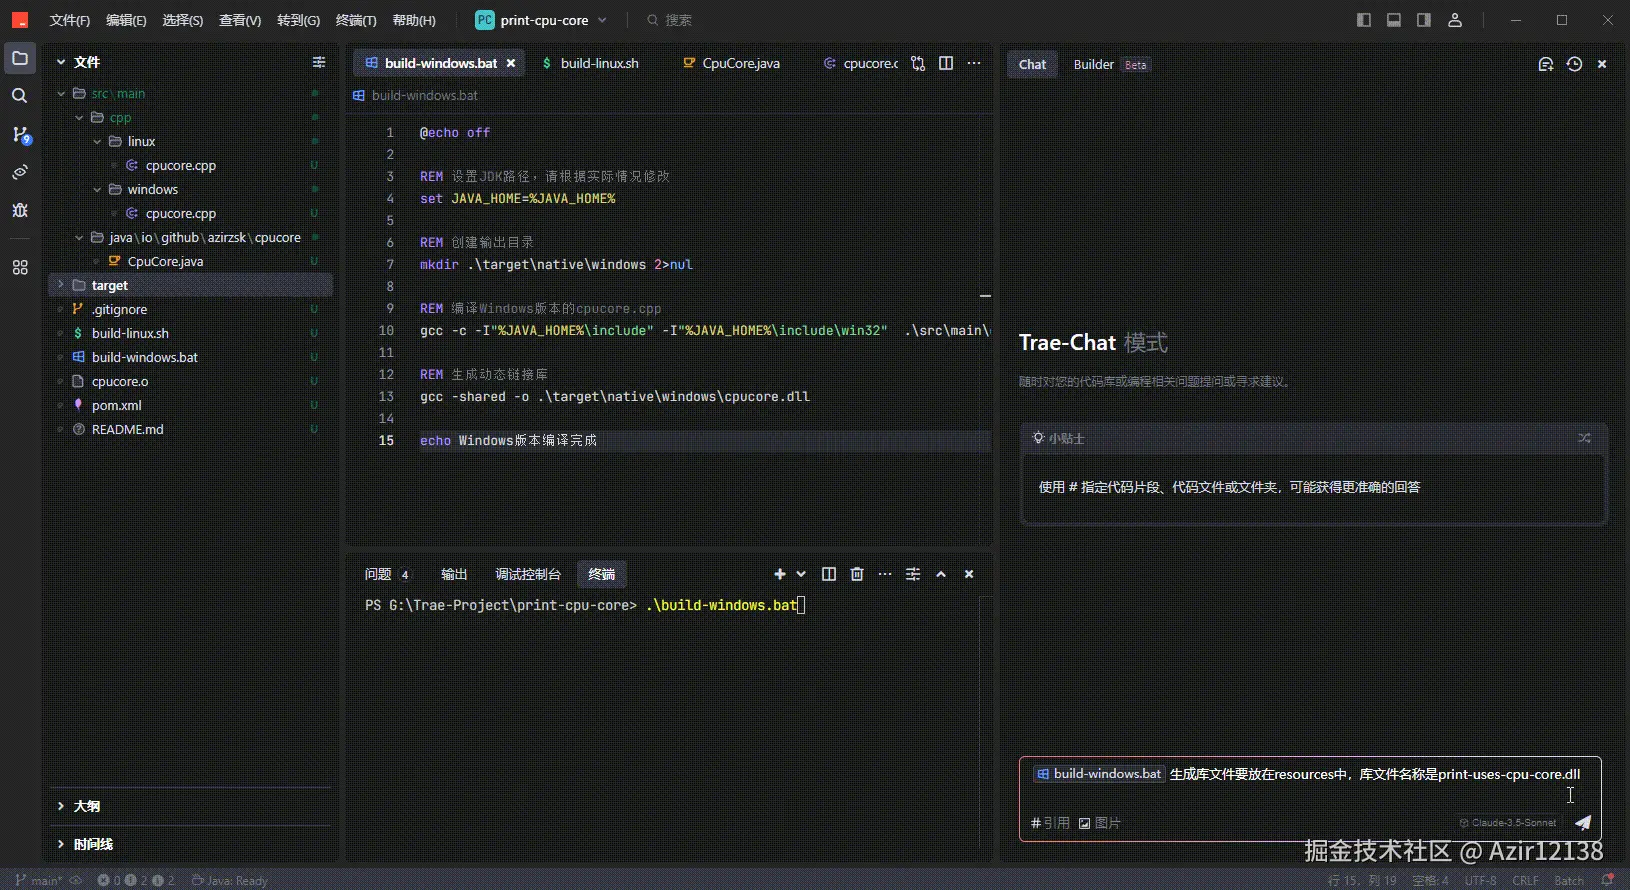Open terminal panel settings sliders icon

tap(913, 574)
